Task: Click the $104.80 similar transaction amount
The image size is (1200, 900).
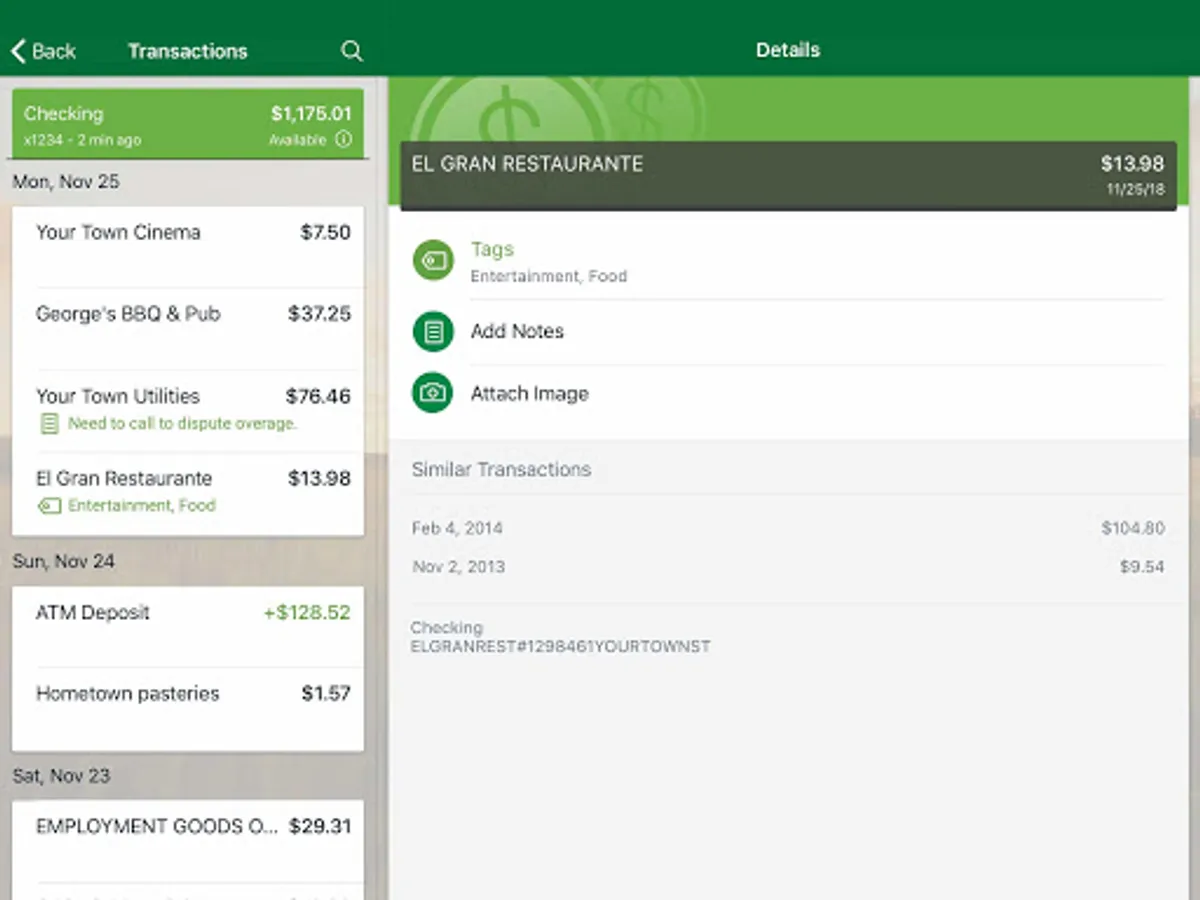Action: tap(1133, 528)
